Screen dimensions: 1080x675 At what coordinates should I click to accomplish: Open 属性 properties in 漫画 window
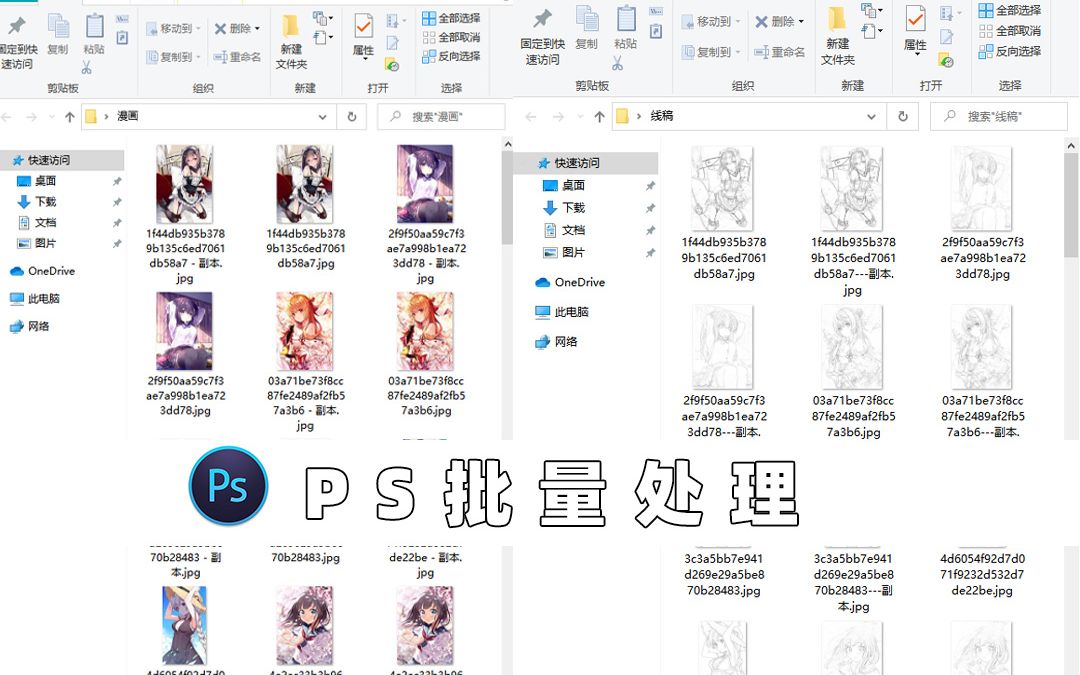[363, 36]
